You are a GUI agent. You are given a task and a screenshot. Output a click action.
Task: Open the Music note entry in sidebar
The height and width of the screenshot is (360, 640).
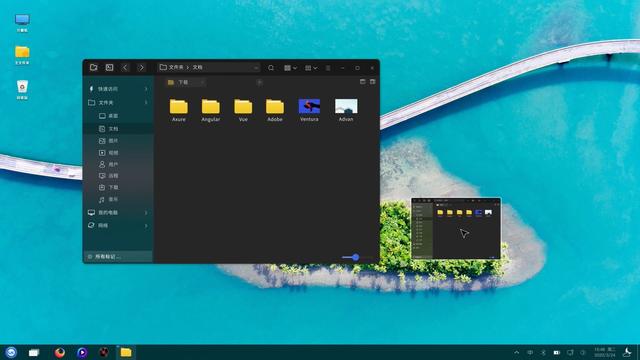pyautogui.click(x=118, y=199)
